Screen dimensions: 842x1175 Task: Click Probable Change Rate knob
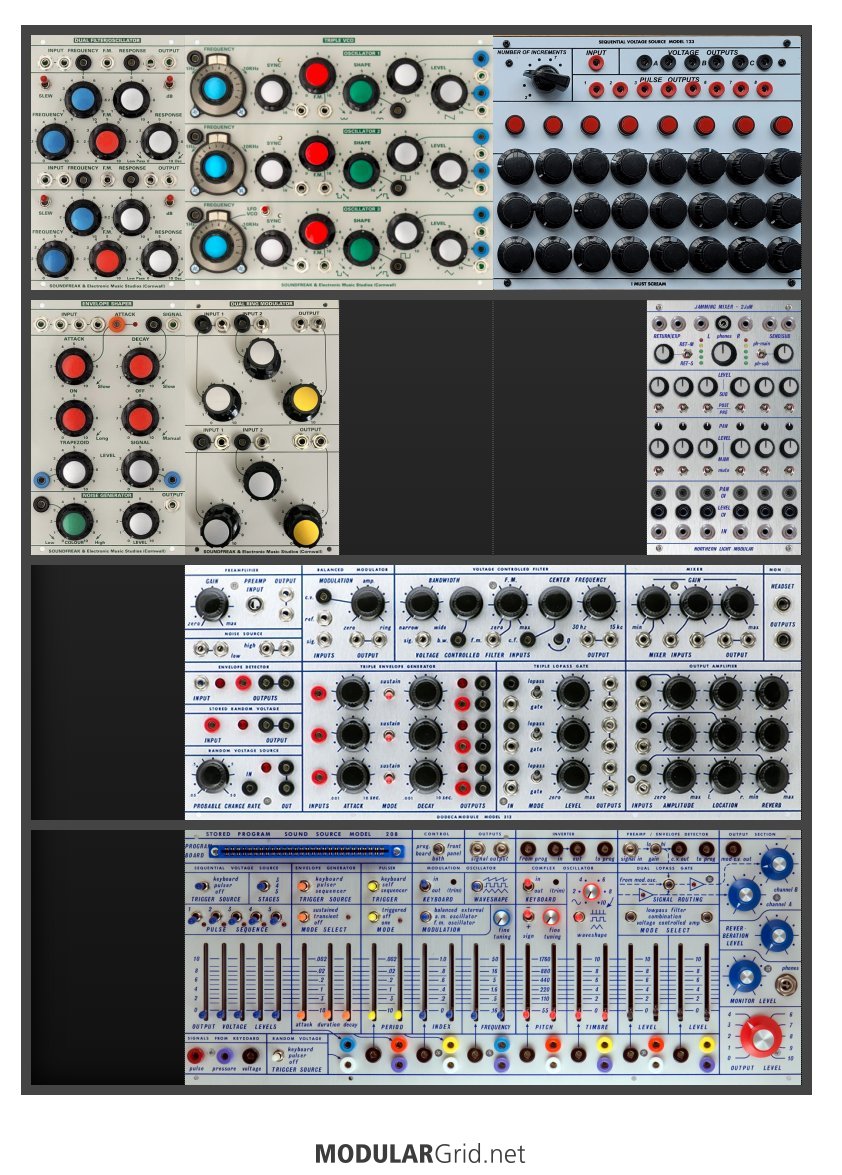[212, 776]
